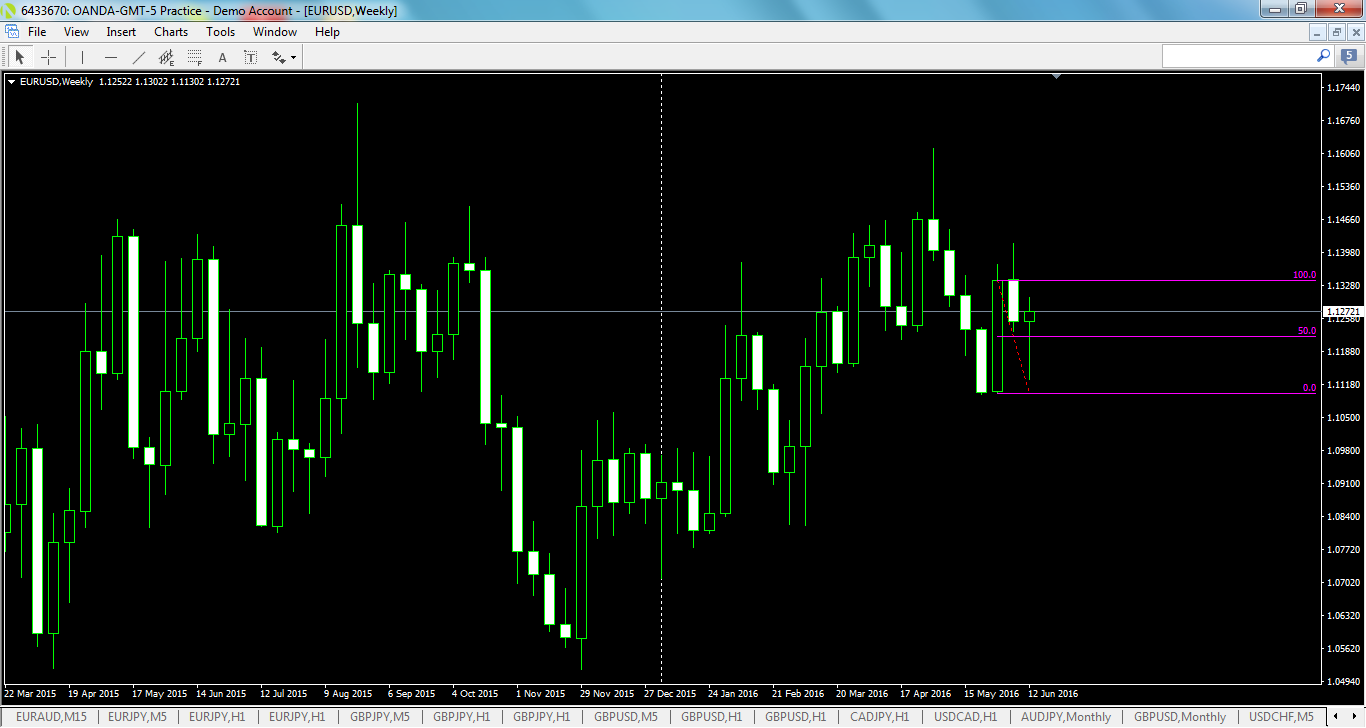This screenshot has height=728, width=1366.
Task: Select the Vertical Line drawing tool
Action: 82,56
